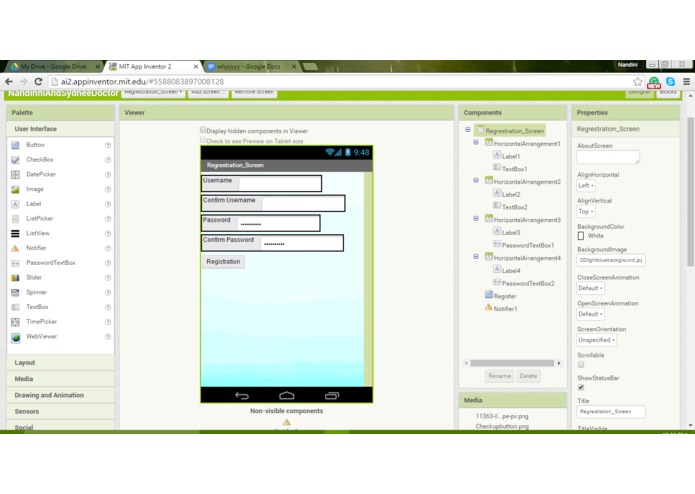
Task: Click the AboutScreen text area
Action: pos(608,157)
